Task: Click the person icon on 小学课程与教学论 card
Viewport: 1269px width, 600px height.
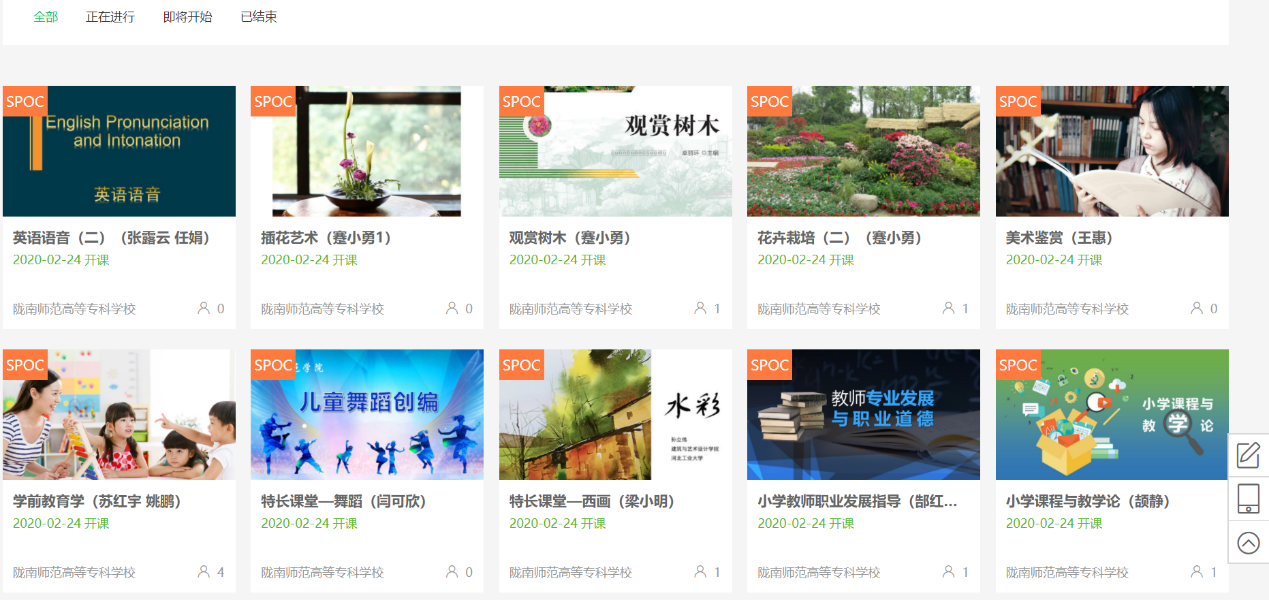Action: click(x=1197, y=572)
